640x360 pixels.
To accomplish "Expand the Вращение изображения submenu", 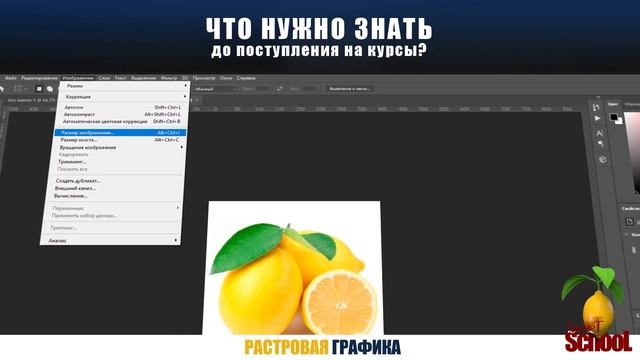I will click(x=118, y=147).
